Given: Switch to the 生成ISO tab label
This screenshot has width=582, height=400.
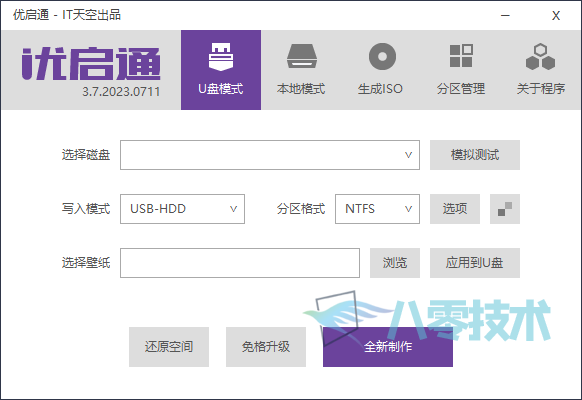Looking at the screenshot, I should point(380,89).
